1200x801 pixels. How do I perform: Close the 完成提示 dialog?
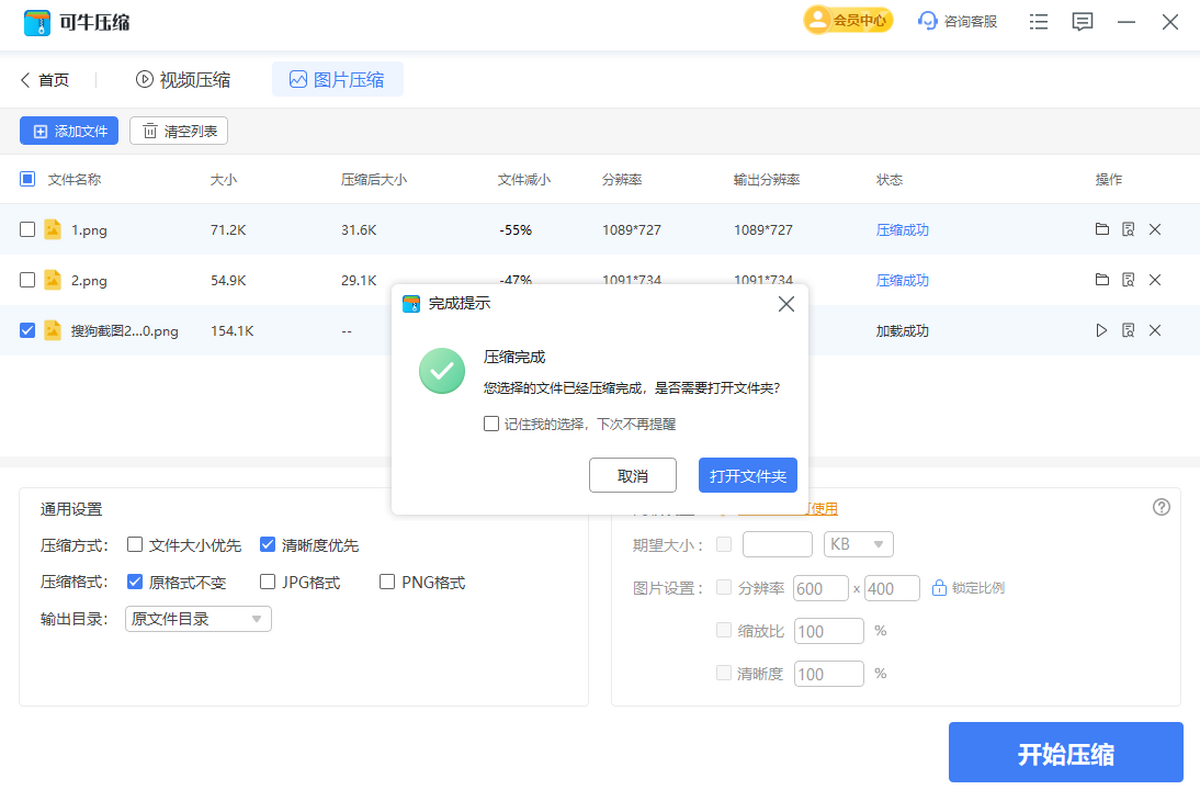pos(786,304)
